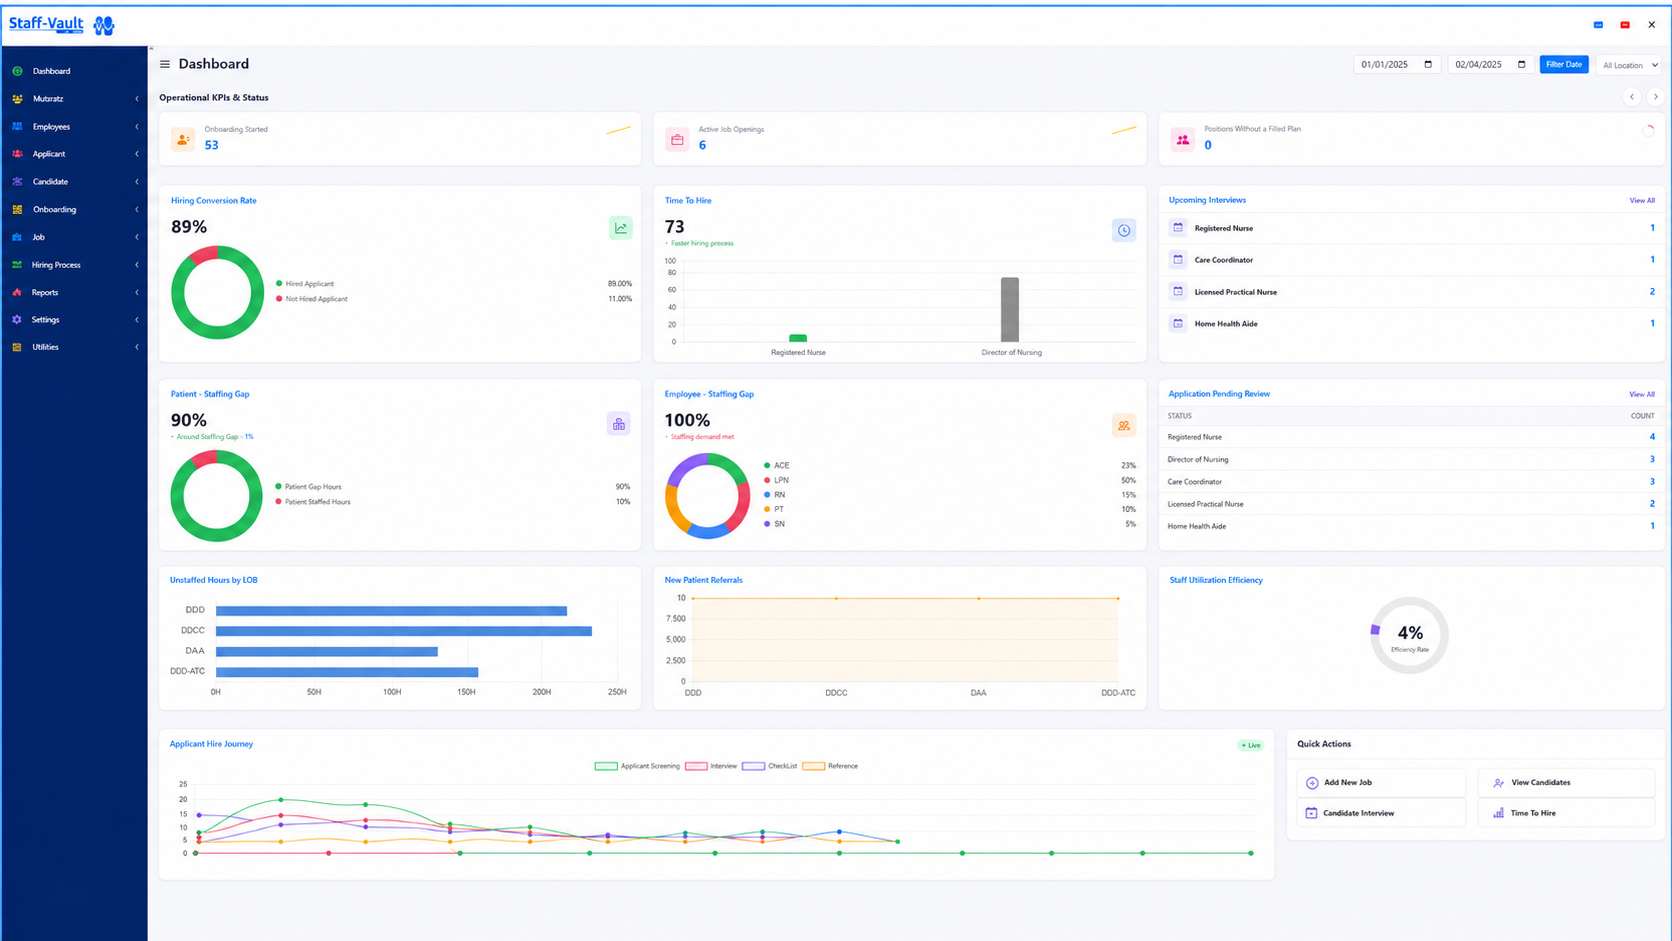Viewport: 1672px width, 941px height.
Task: Toggle the Patient Staffed Hours legend entry
Action: (x=313, y=502)
